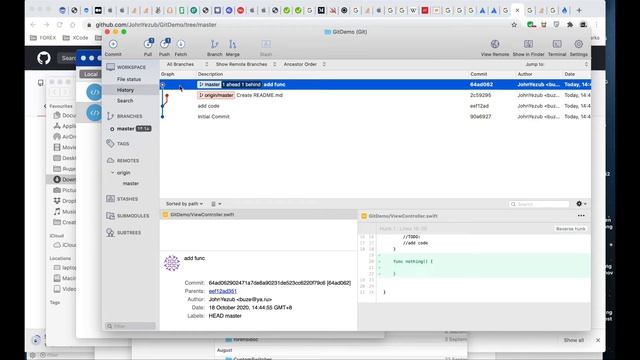Collapse the origin remote tree node
Viewport: 640px width, 360px height.
tap(113, 173)
